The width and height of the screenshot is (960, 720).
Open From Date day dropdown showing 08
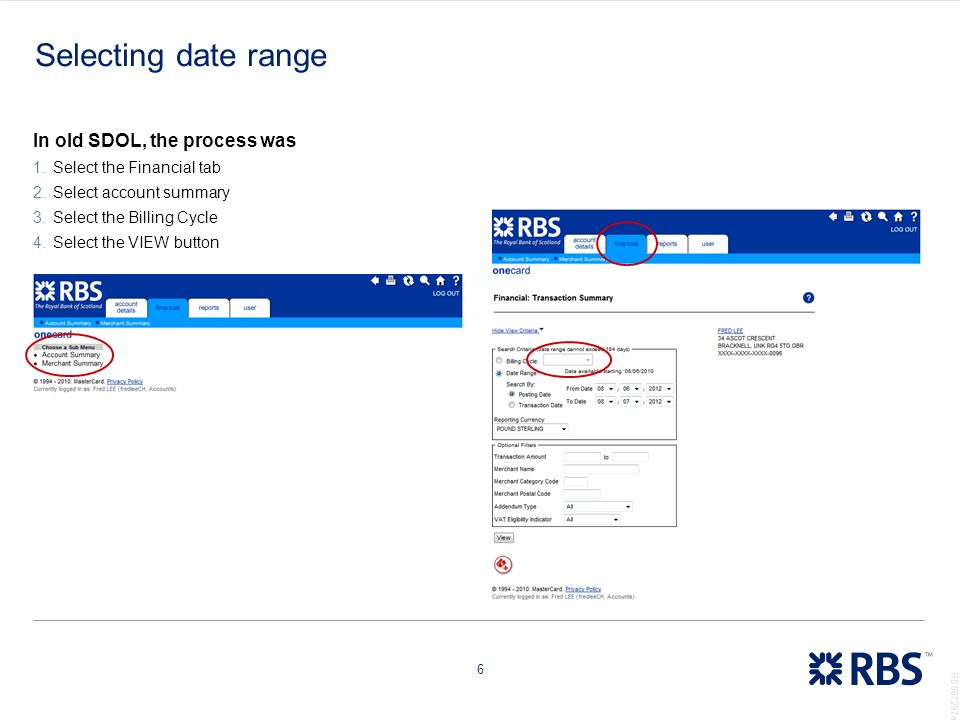pyautogui.click(x=605, y=389)
